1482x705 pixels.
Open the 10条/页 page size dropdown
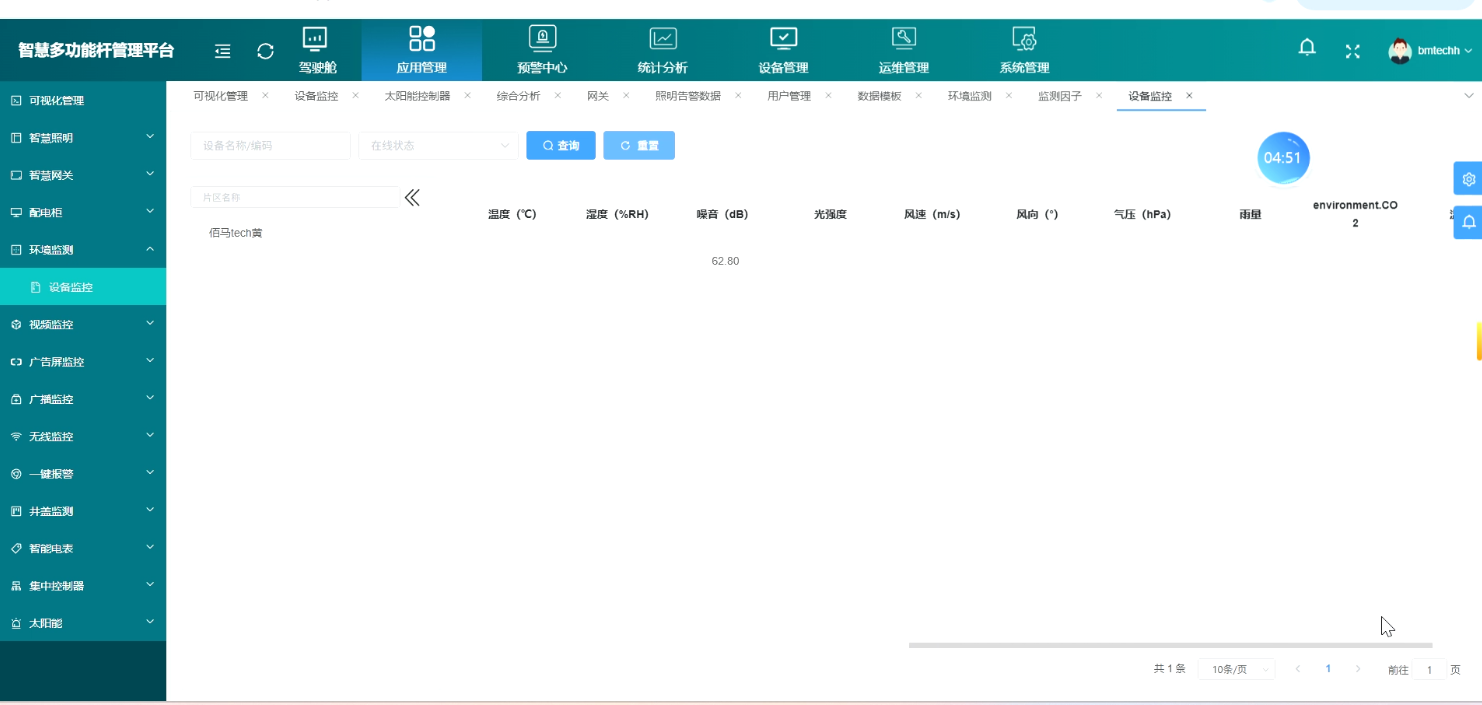pyautogui.click(x=1236, y=669)
